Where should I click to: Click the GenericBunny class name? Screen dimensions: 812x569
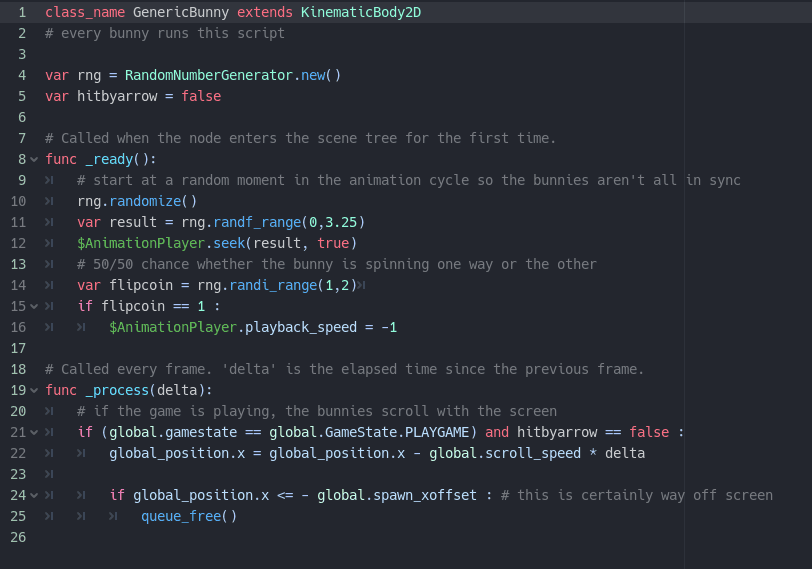(x=181, y=12)
